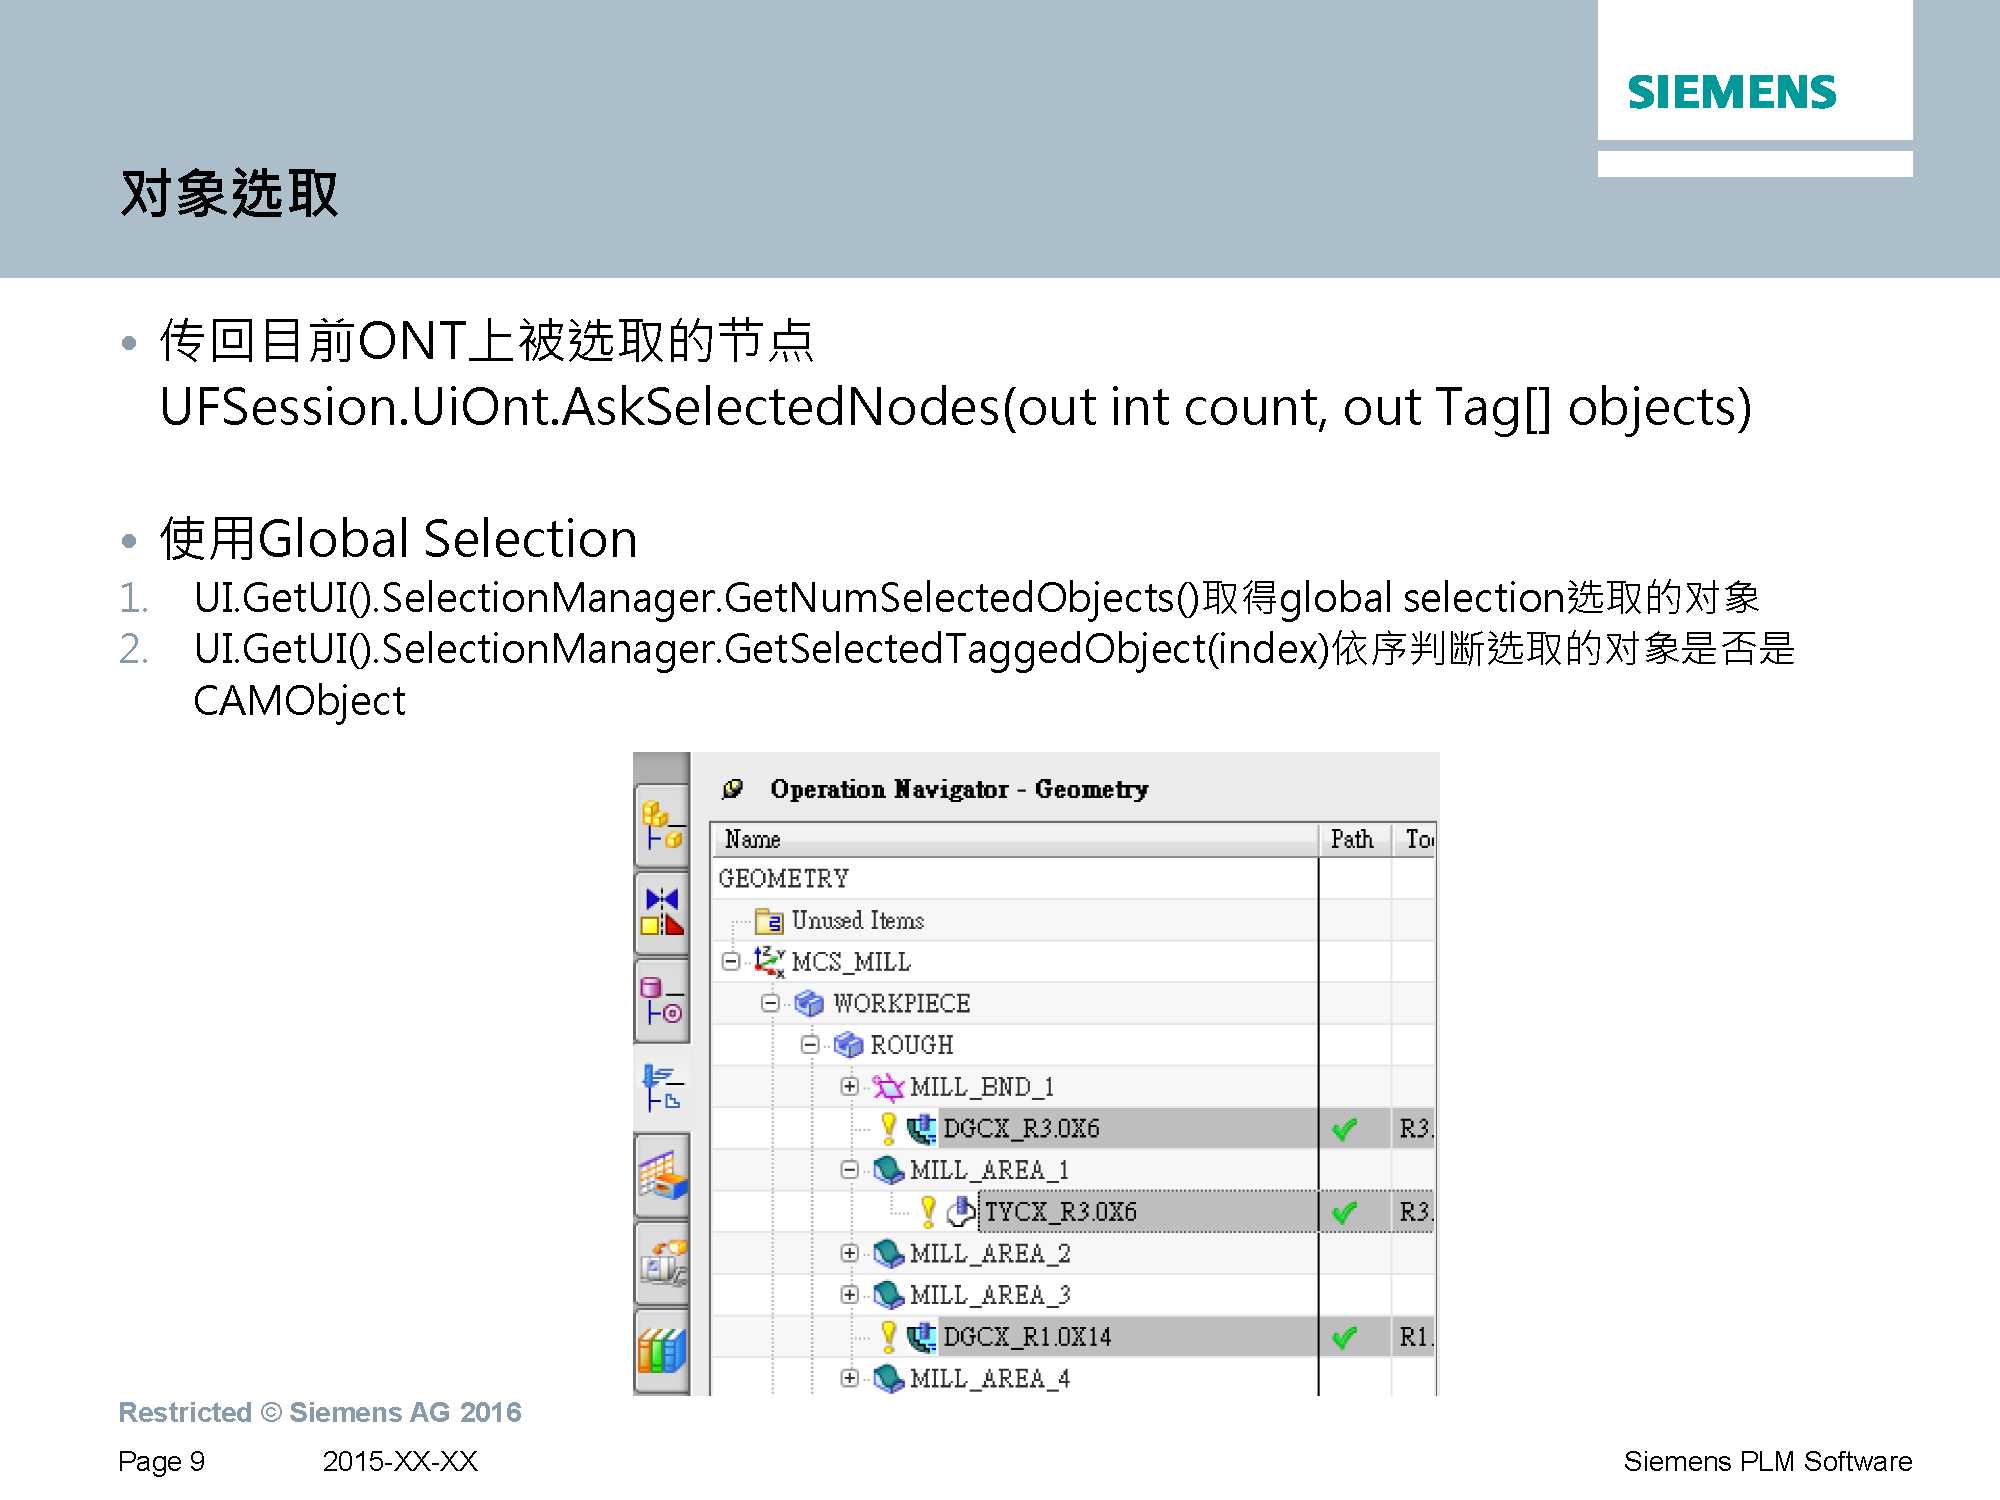Open the Part Navigator sidebar tab
Viewport: 2000px width, 1500px height.
[662, 1000]
